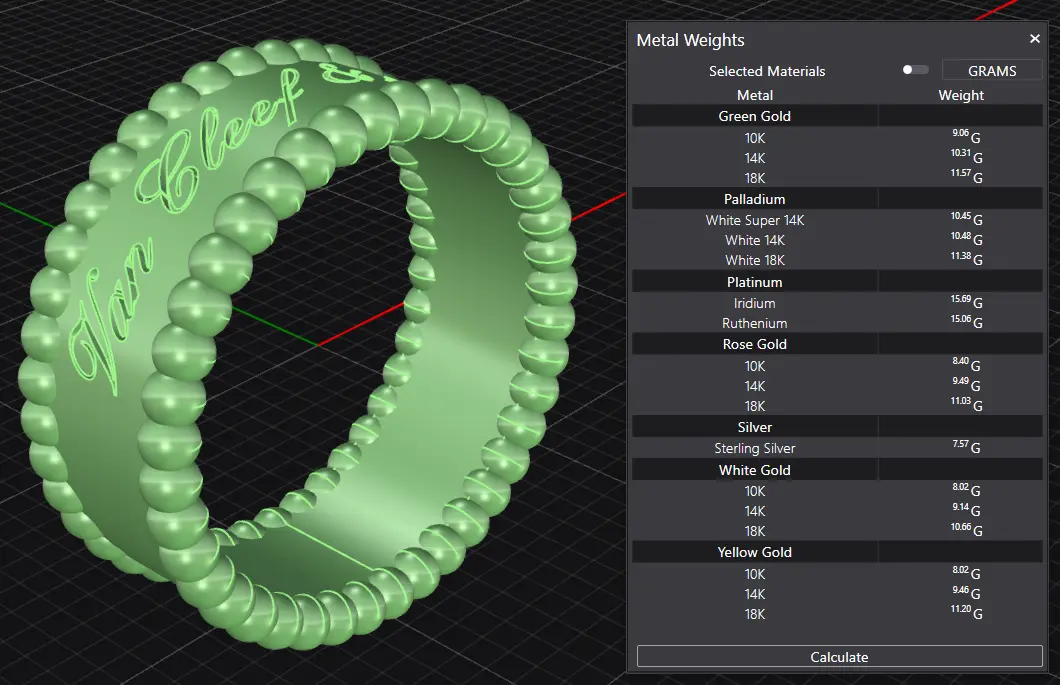Click the Silver group header
1060x685 pixels.
click(754, 427)
